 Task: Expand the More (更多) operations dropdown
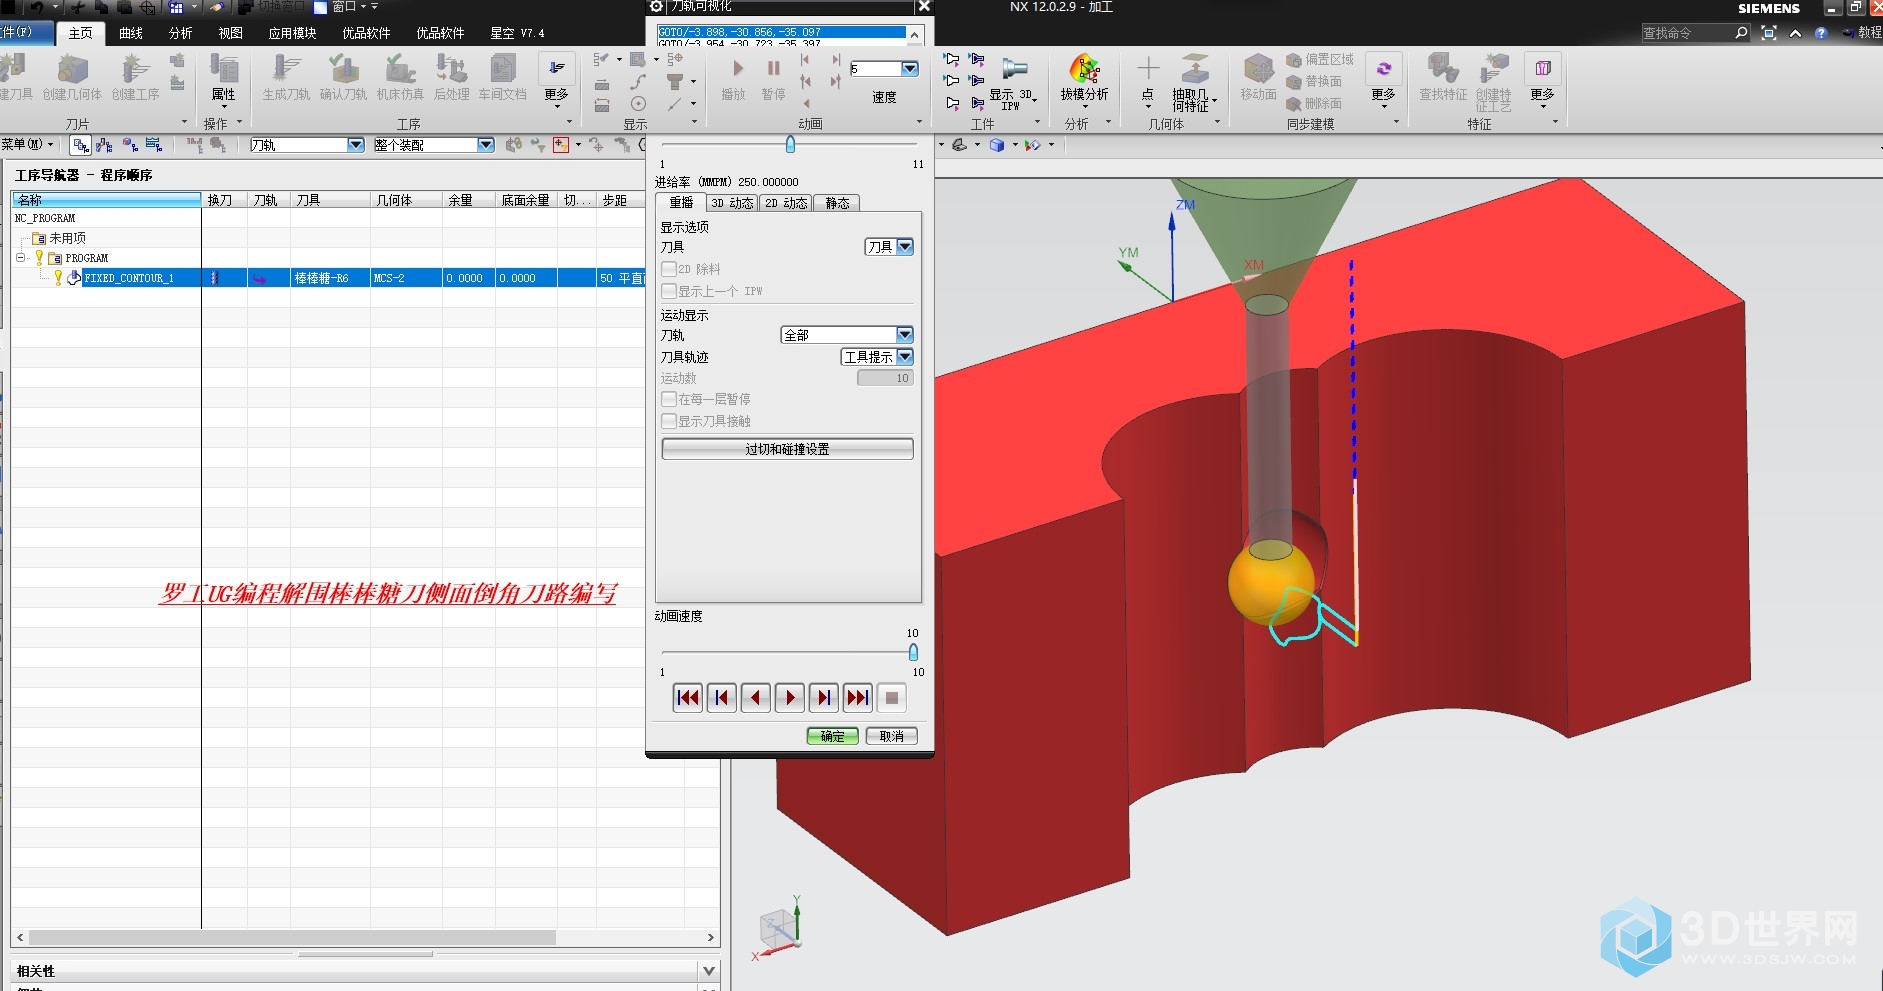point(556,80)
